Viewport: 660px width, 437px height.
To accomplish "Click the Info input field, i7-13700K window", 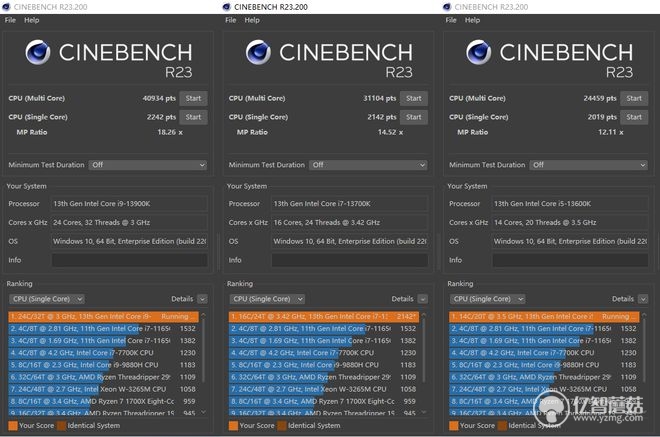I will point(350,260).
